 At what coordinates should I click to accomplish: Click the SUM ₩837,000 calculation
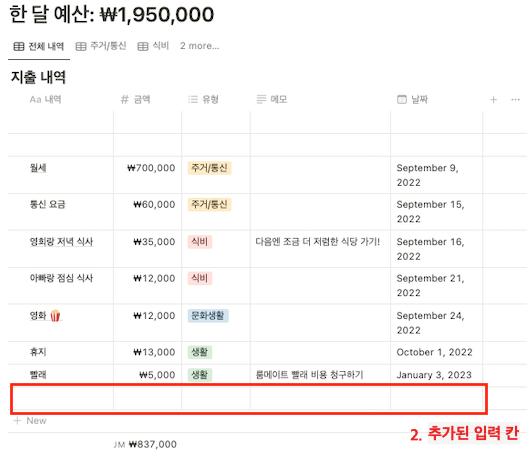point(145,444)
